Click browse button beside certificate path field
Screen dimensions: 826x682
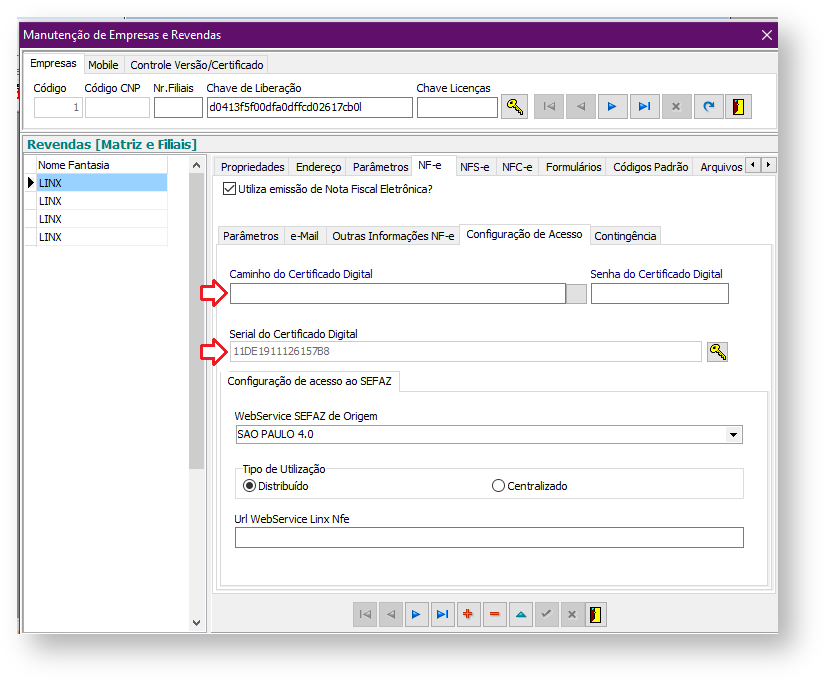pos(576,293)
